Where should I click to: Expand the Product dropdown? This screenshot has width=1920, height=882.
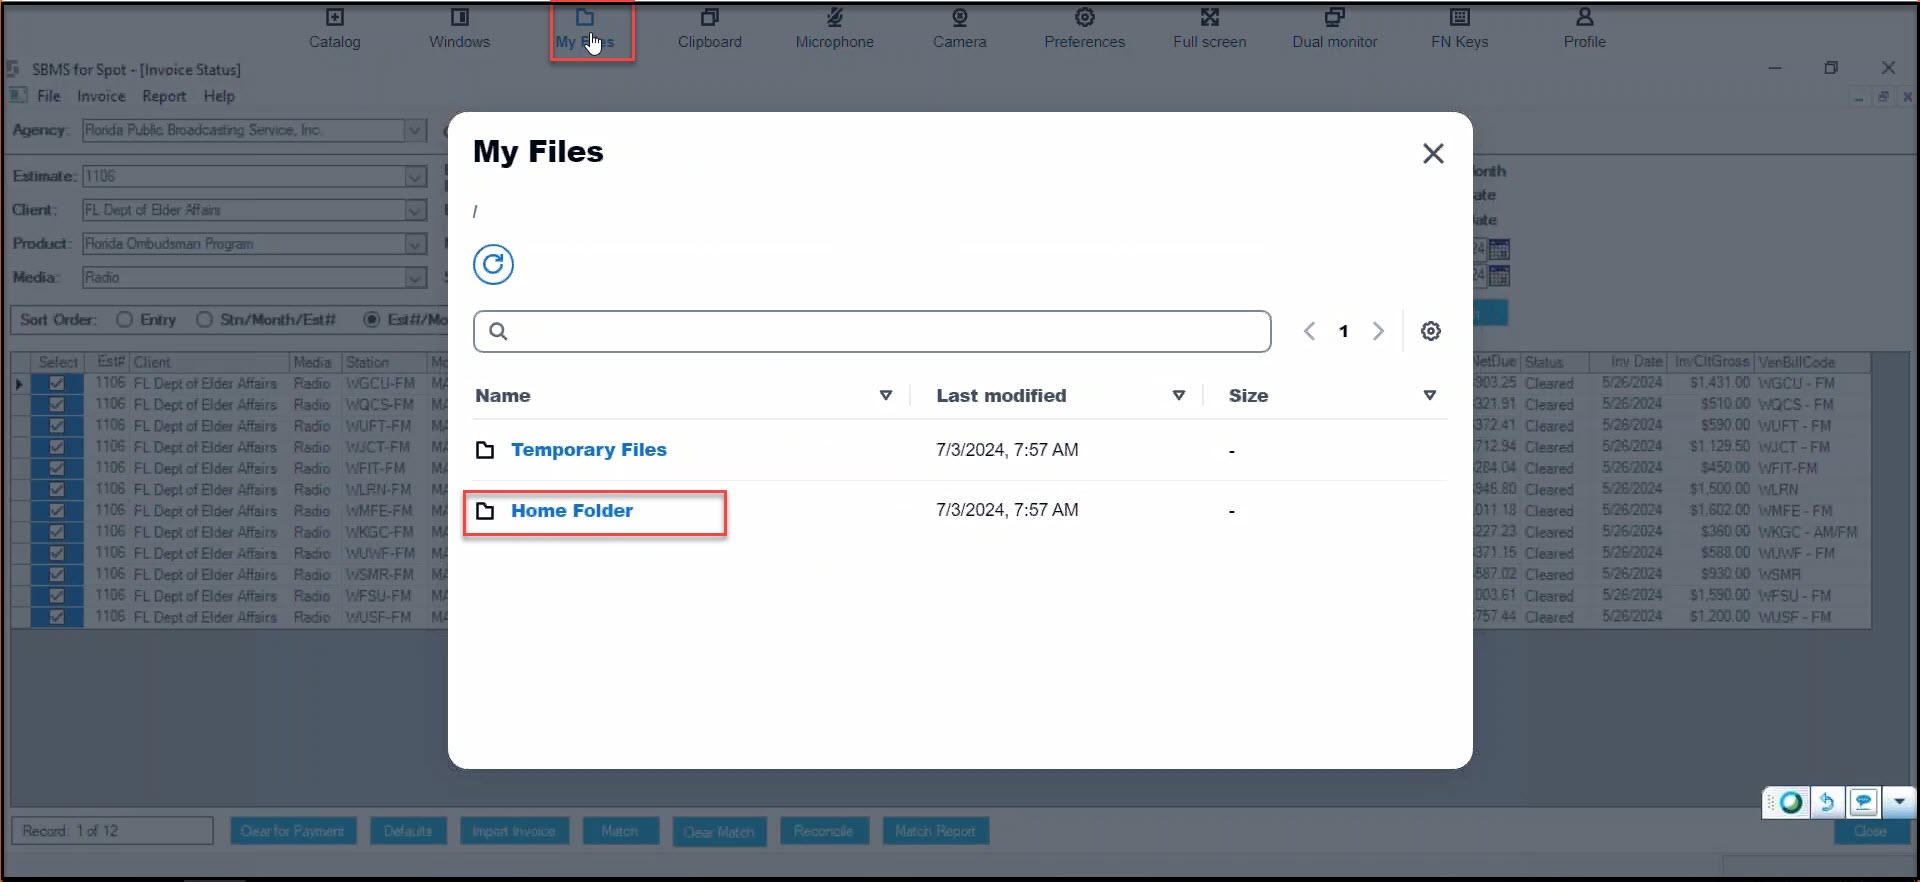pos(415,245)
